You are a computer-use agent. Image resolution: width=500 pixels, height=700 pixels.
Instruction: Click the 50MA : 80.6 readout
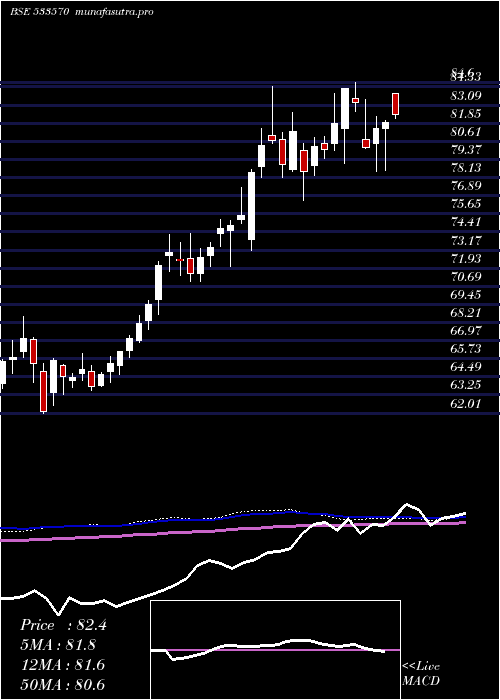pos(62,685)
